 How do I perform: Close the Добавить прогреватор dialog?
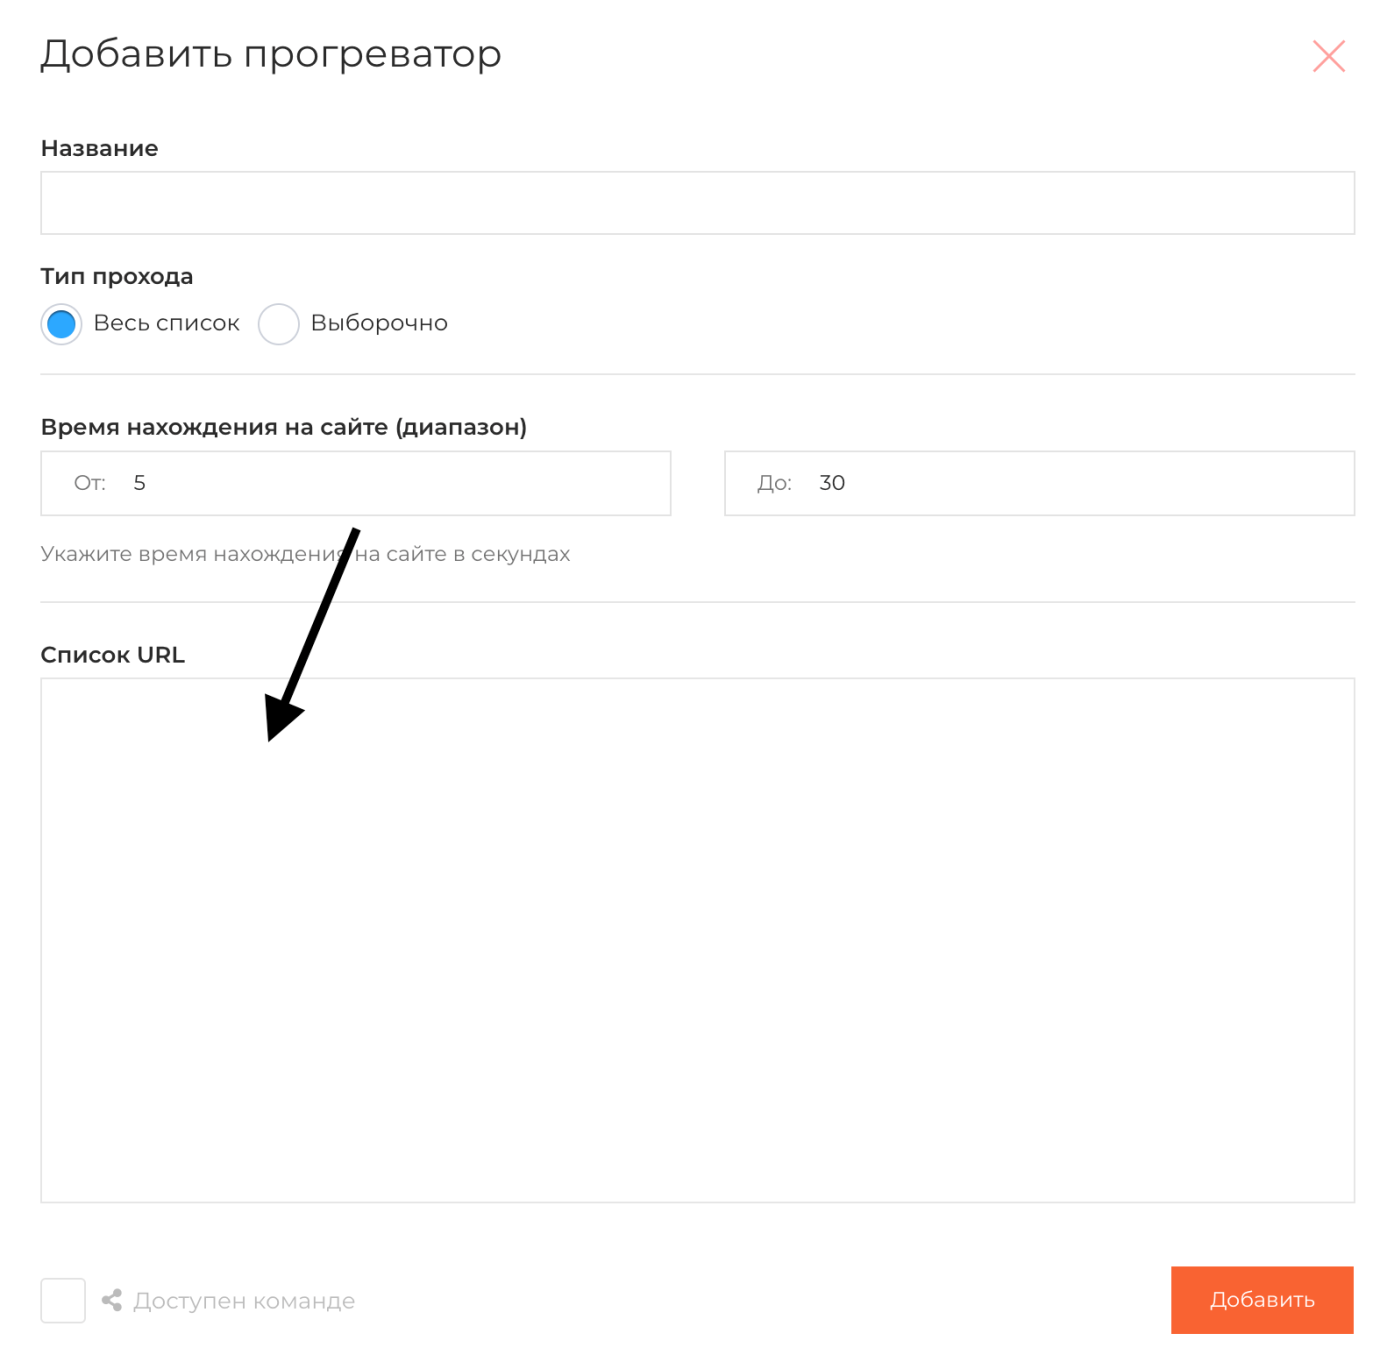1328,56
